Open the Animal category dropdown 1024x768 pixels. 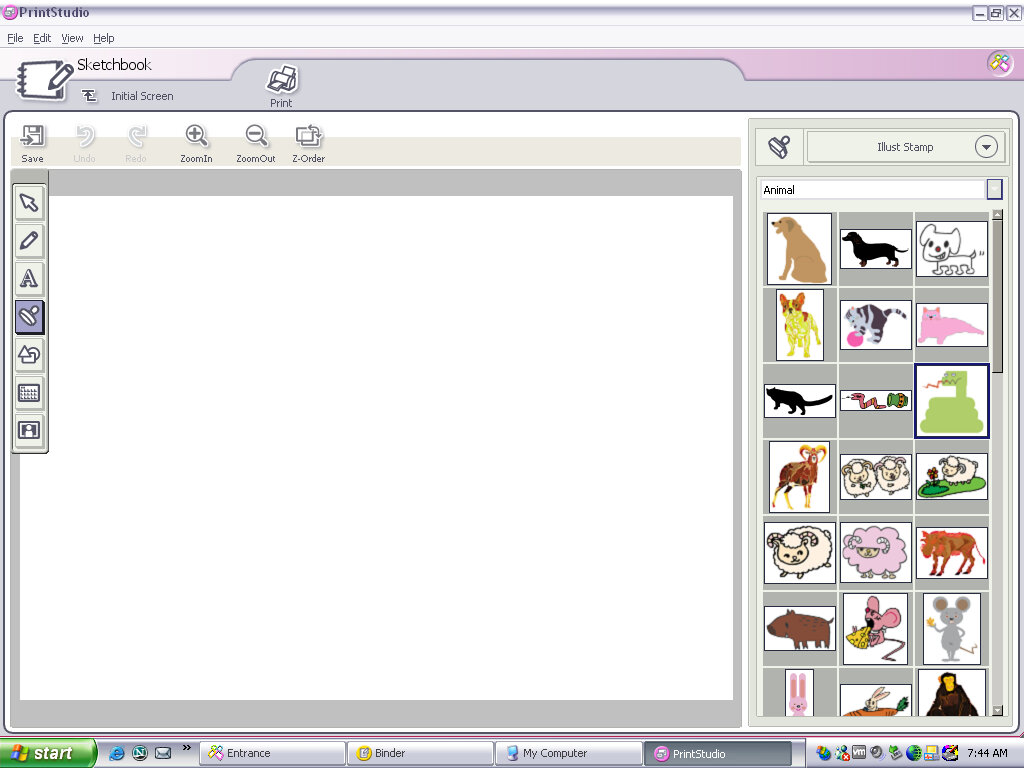[994, 190]
